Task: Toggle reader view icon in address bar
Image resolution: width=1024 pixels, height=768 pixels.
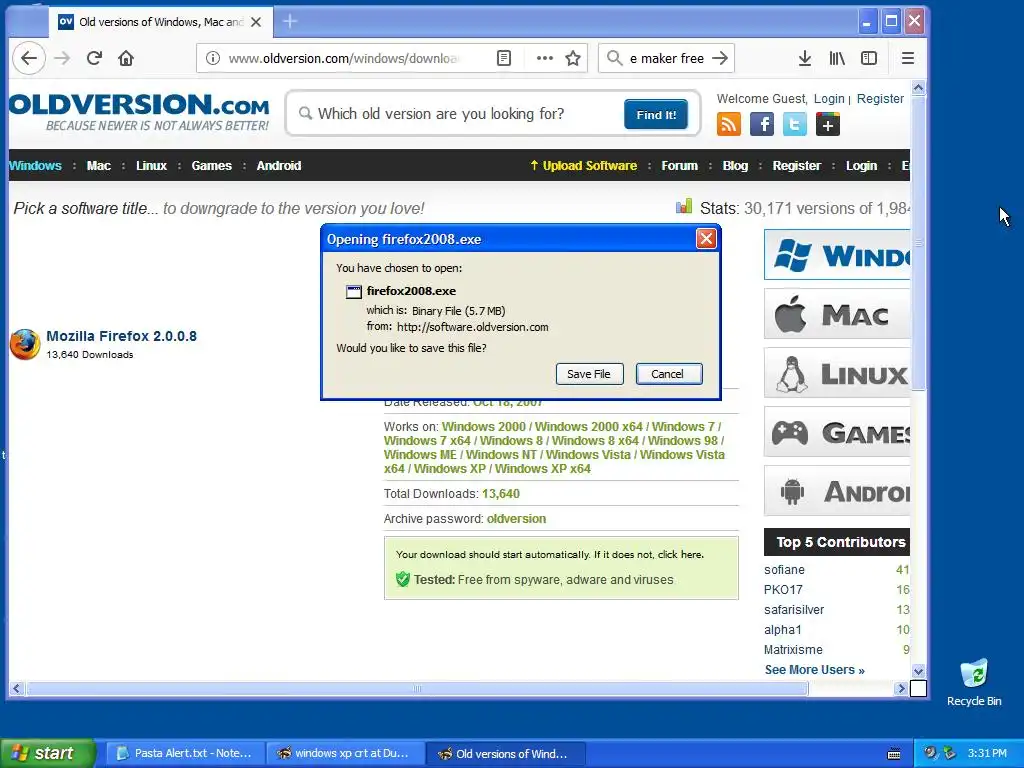Action: coord(504,58)
